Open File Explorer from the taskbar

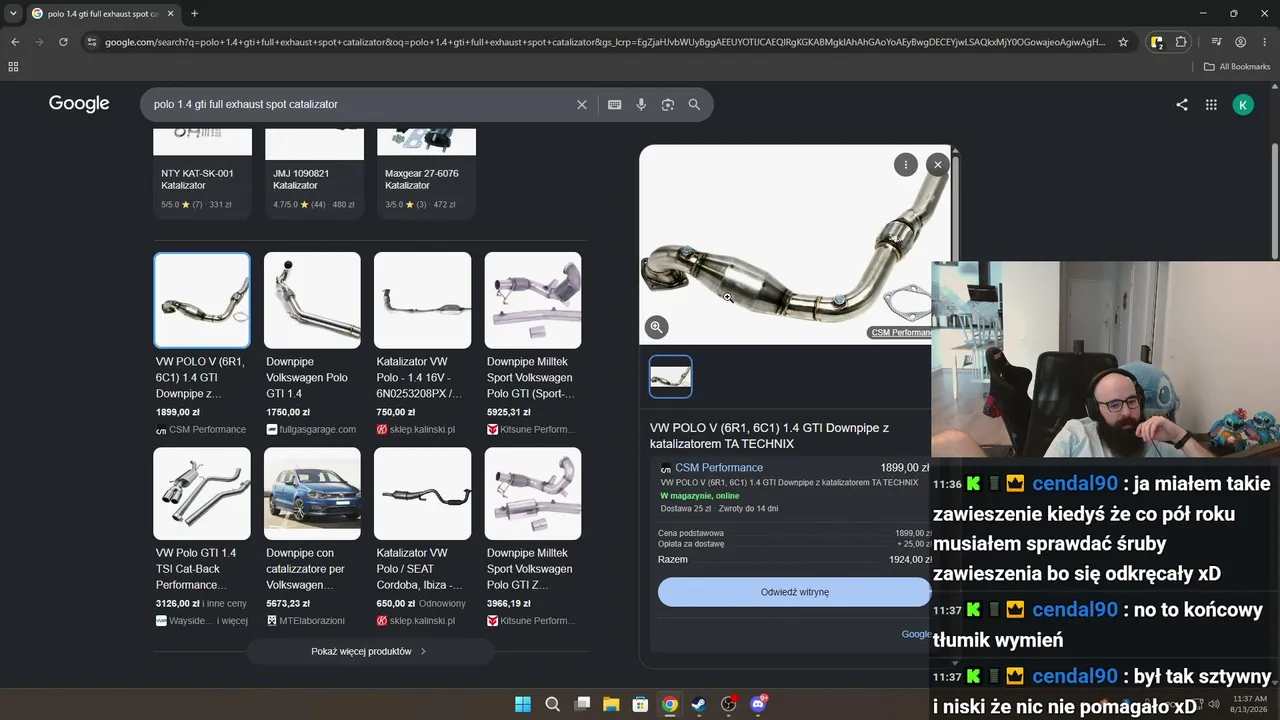[611, 704]
